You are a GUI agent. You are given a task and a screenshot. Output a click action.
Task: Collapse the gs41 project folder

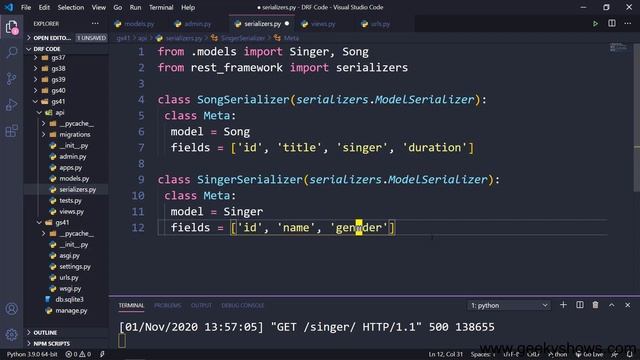(x=58, y=102)
